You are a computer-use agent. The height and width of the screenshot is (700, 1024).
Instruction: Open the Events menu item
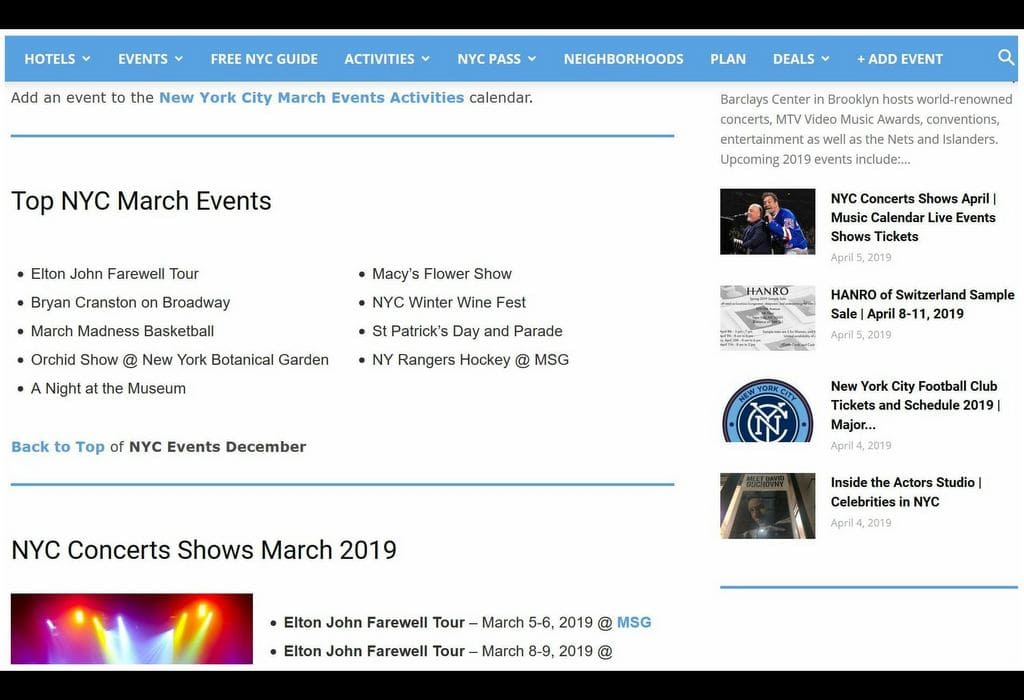143,59
